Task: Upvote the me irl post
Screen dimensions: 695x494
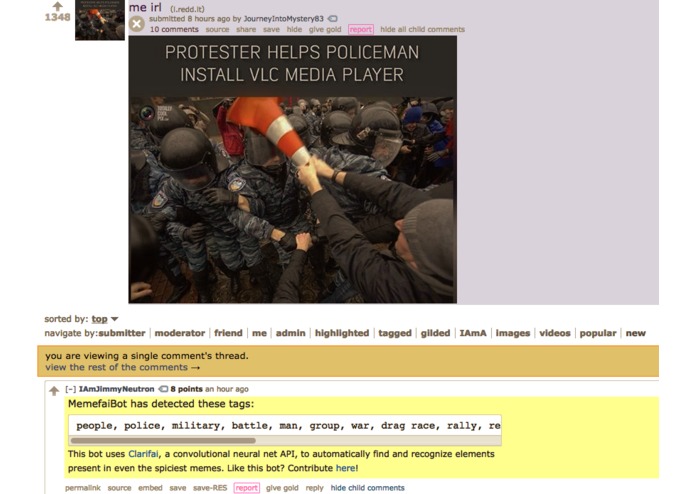Action: [57, 6]
